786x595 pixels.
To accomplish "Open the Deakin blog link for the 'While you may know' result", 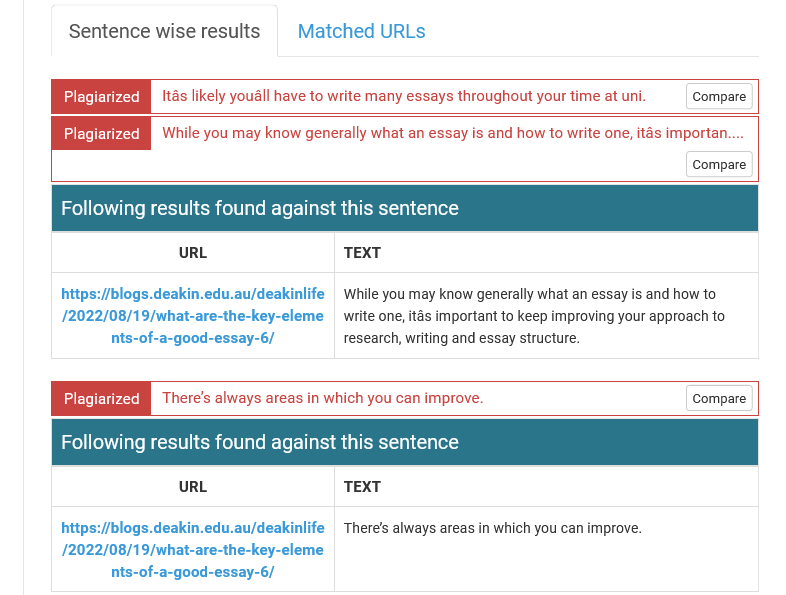I will (x=193, y=316).
